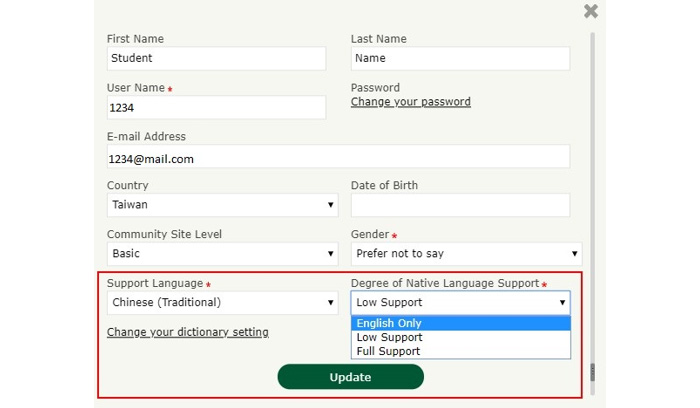Focus the User Name field containing 1234
This screenshot has width=700, height=408.
[x=216, y=108]
